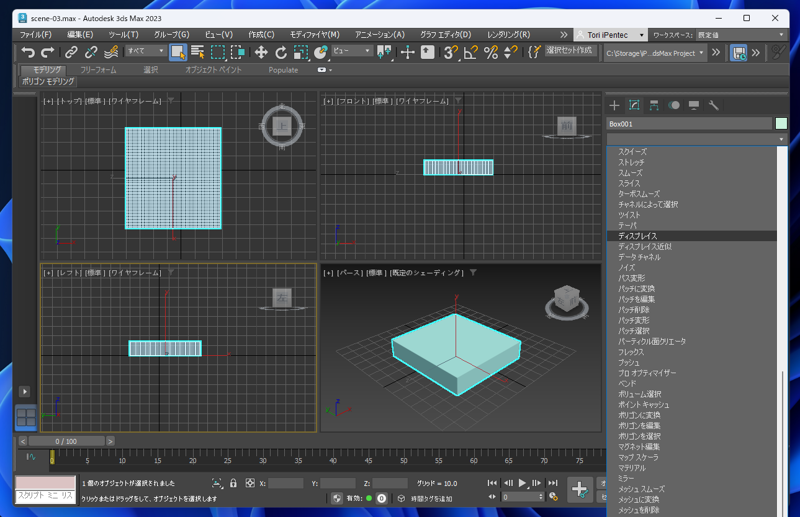Click the top viewport ViewCube
The width and height of the screenshot is (800, 517).
coord(282,126)
